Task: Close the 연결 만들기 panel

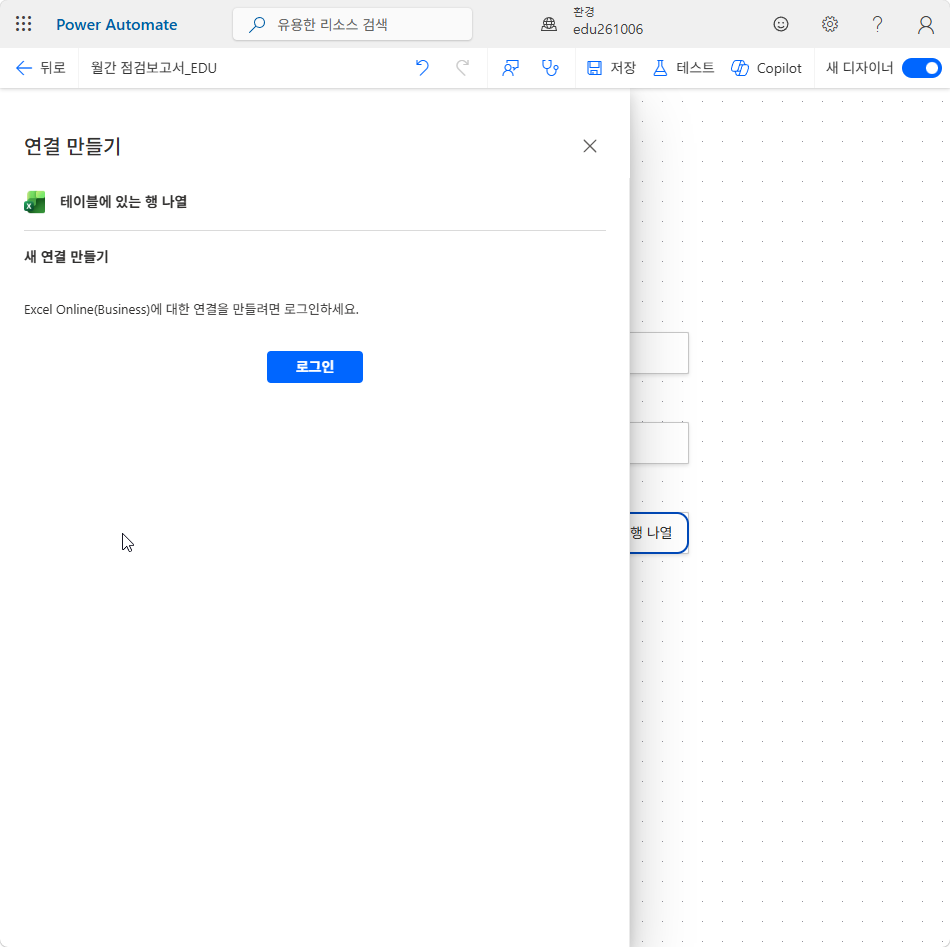Action: point(590,146)
